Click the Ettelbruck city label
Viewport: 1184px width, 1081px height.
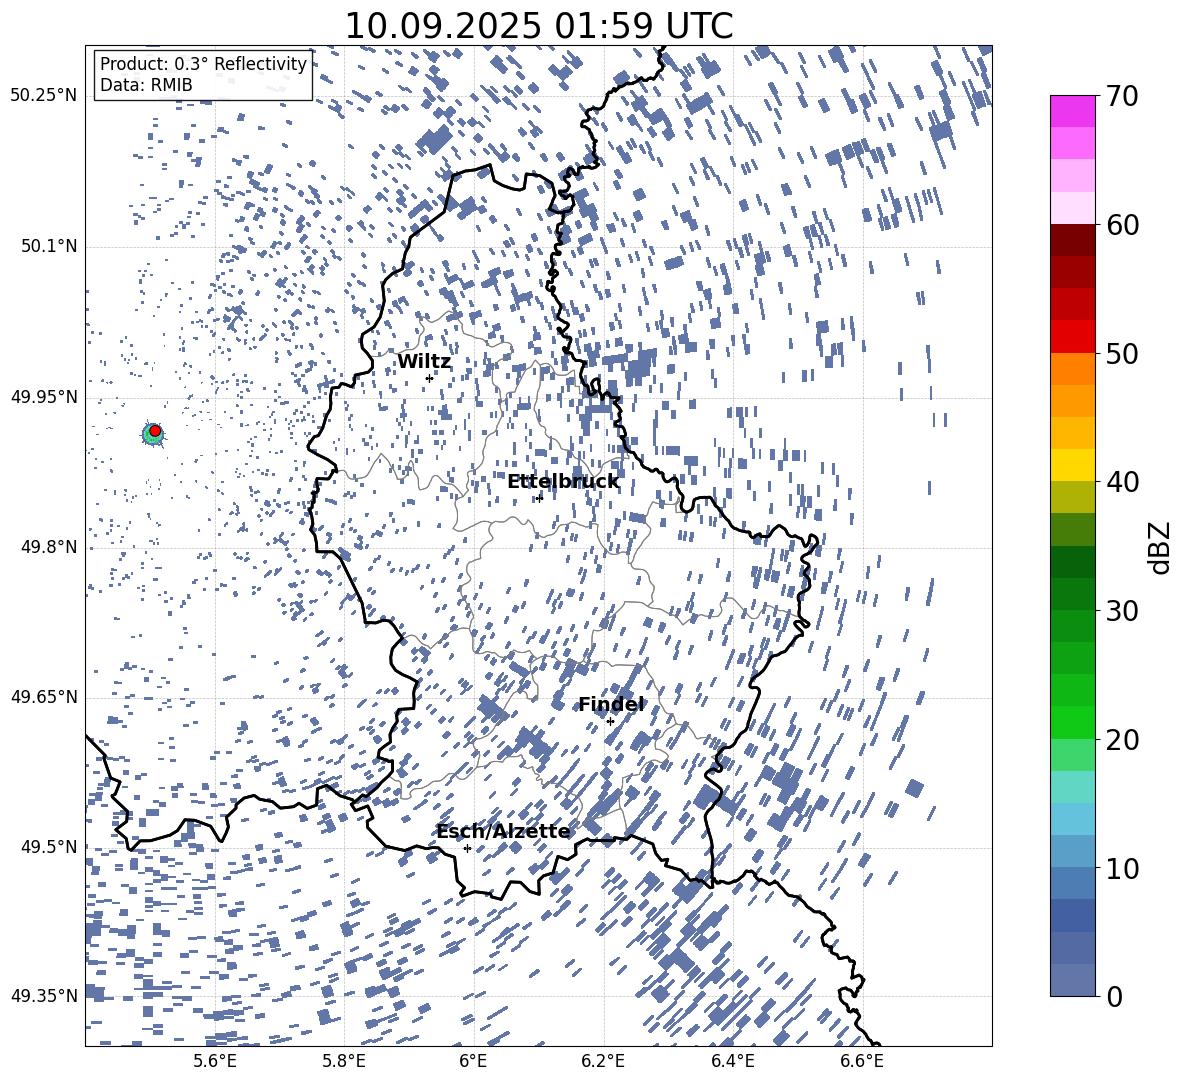pyautogui.click(x=563, y=482)
